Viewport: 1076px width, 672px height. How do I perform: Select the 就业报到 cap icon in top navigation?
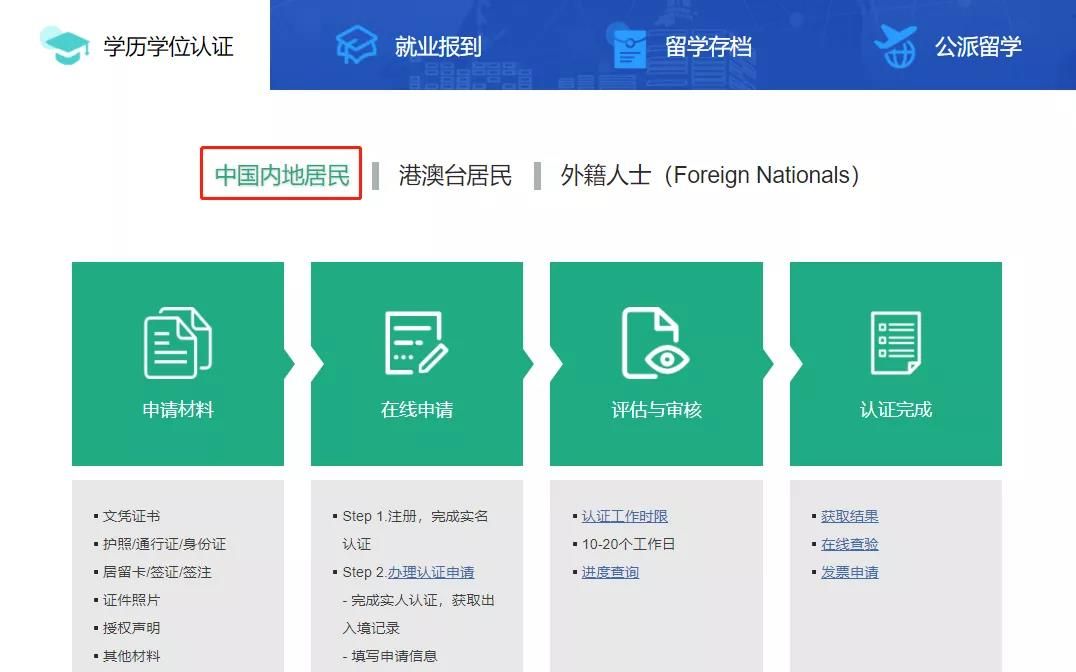tap(355, 44)
